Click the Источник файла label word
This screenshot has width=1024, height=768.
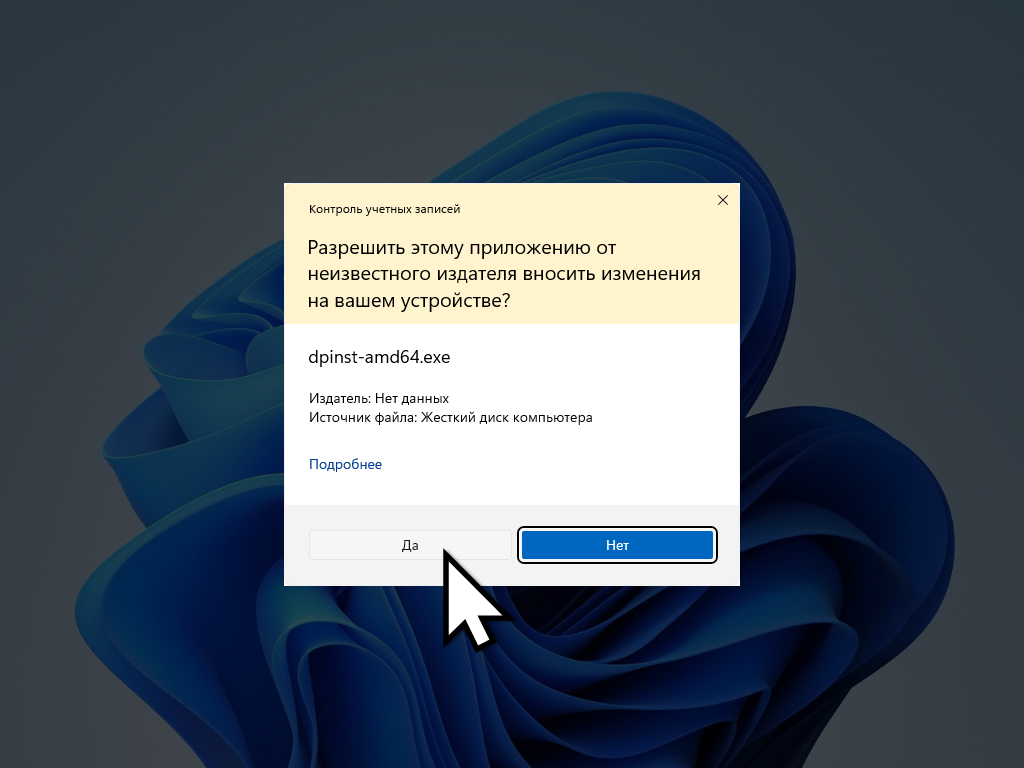361,417
